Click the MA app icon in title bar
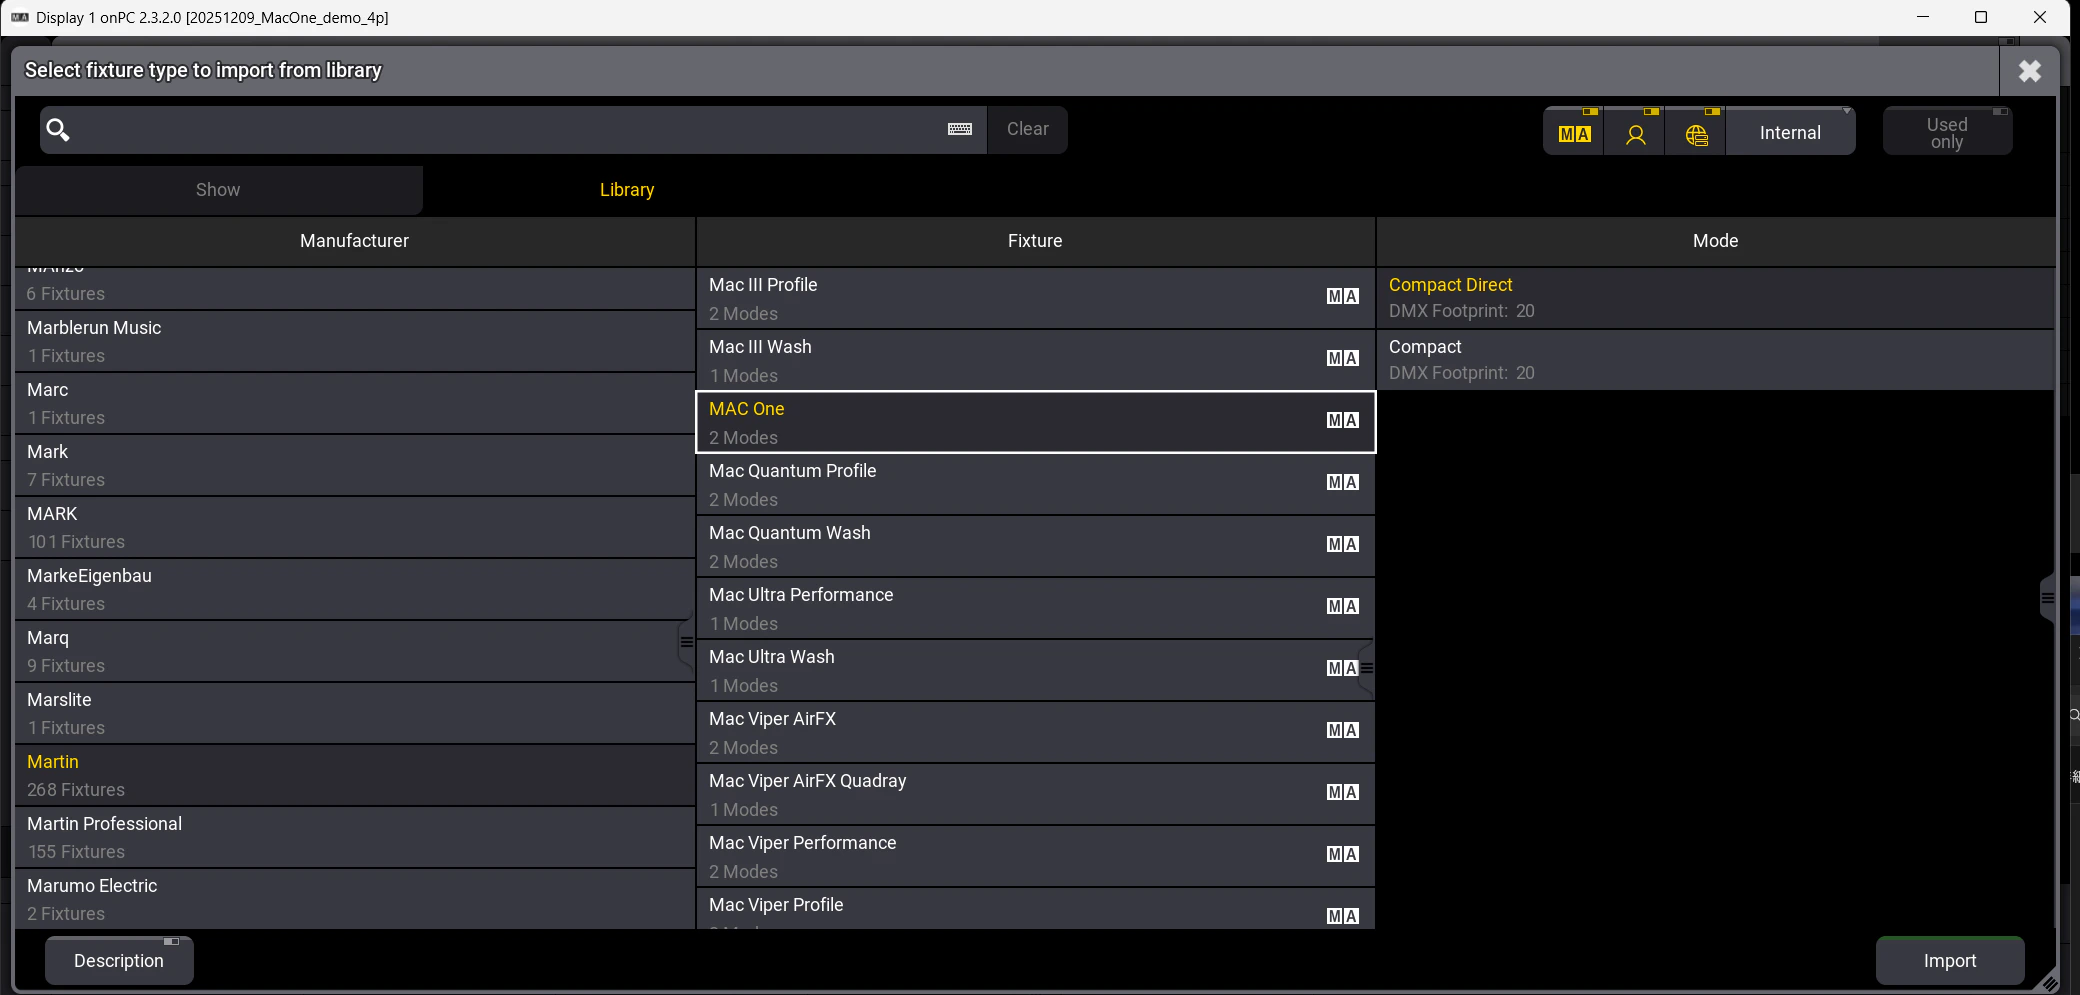 pos(20,17)
